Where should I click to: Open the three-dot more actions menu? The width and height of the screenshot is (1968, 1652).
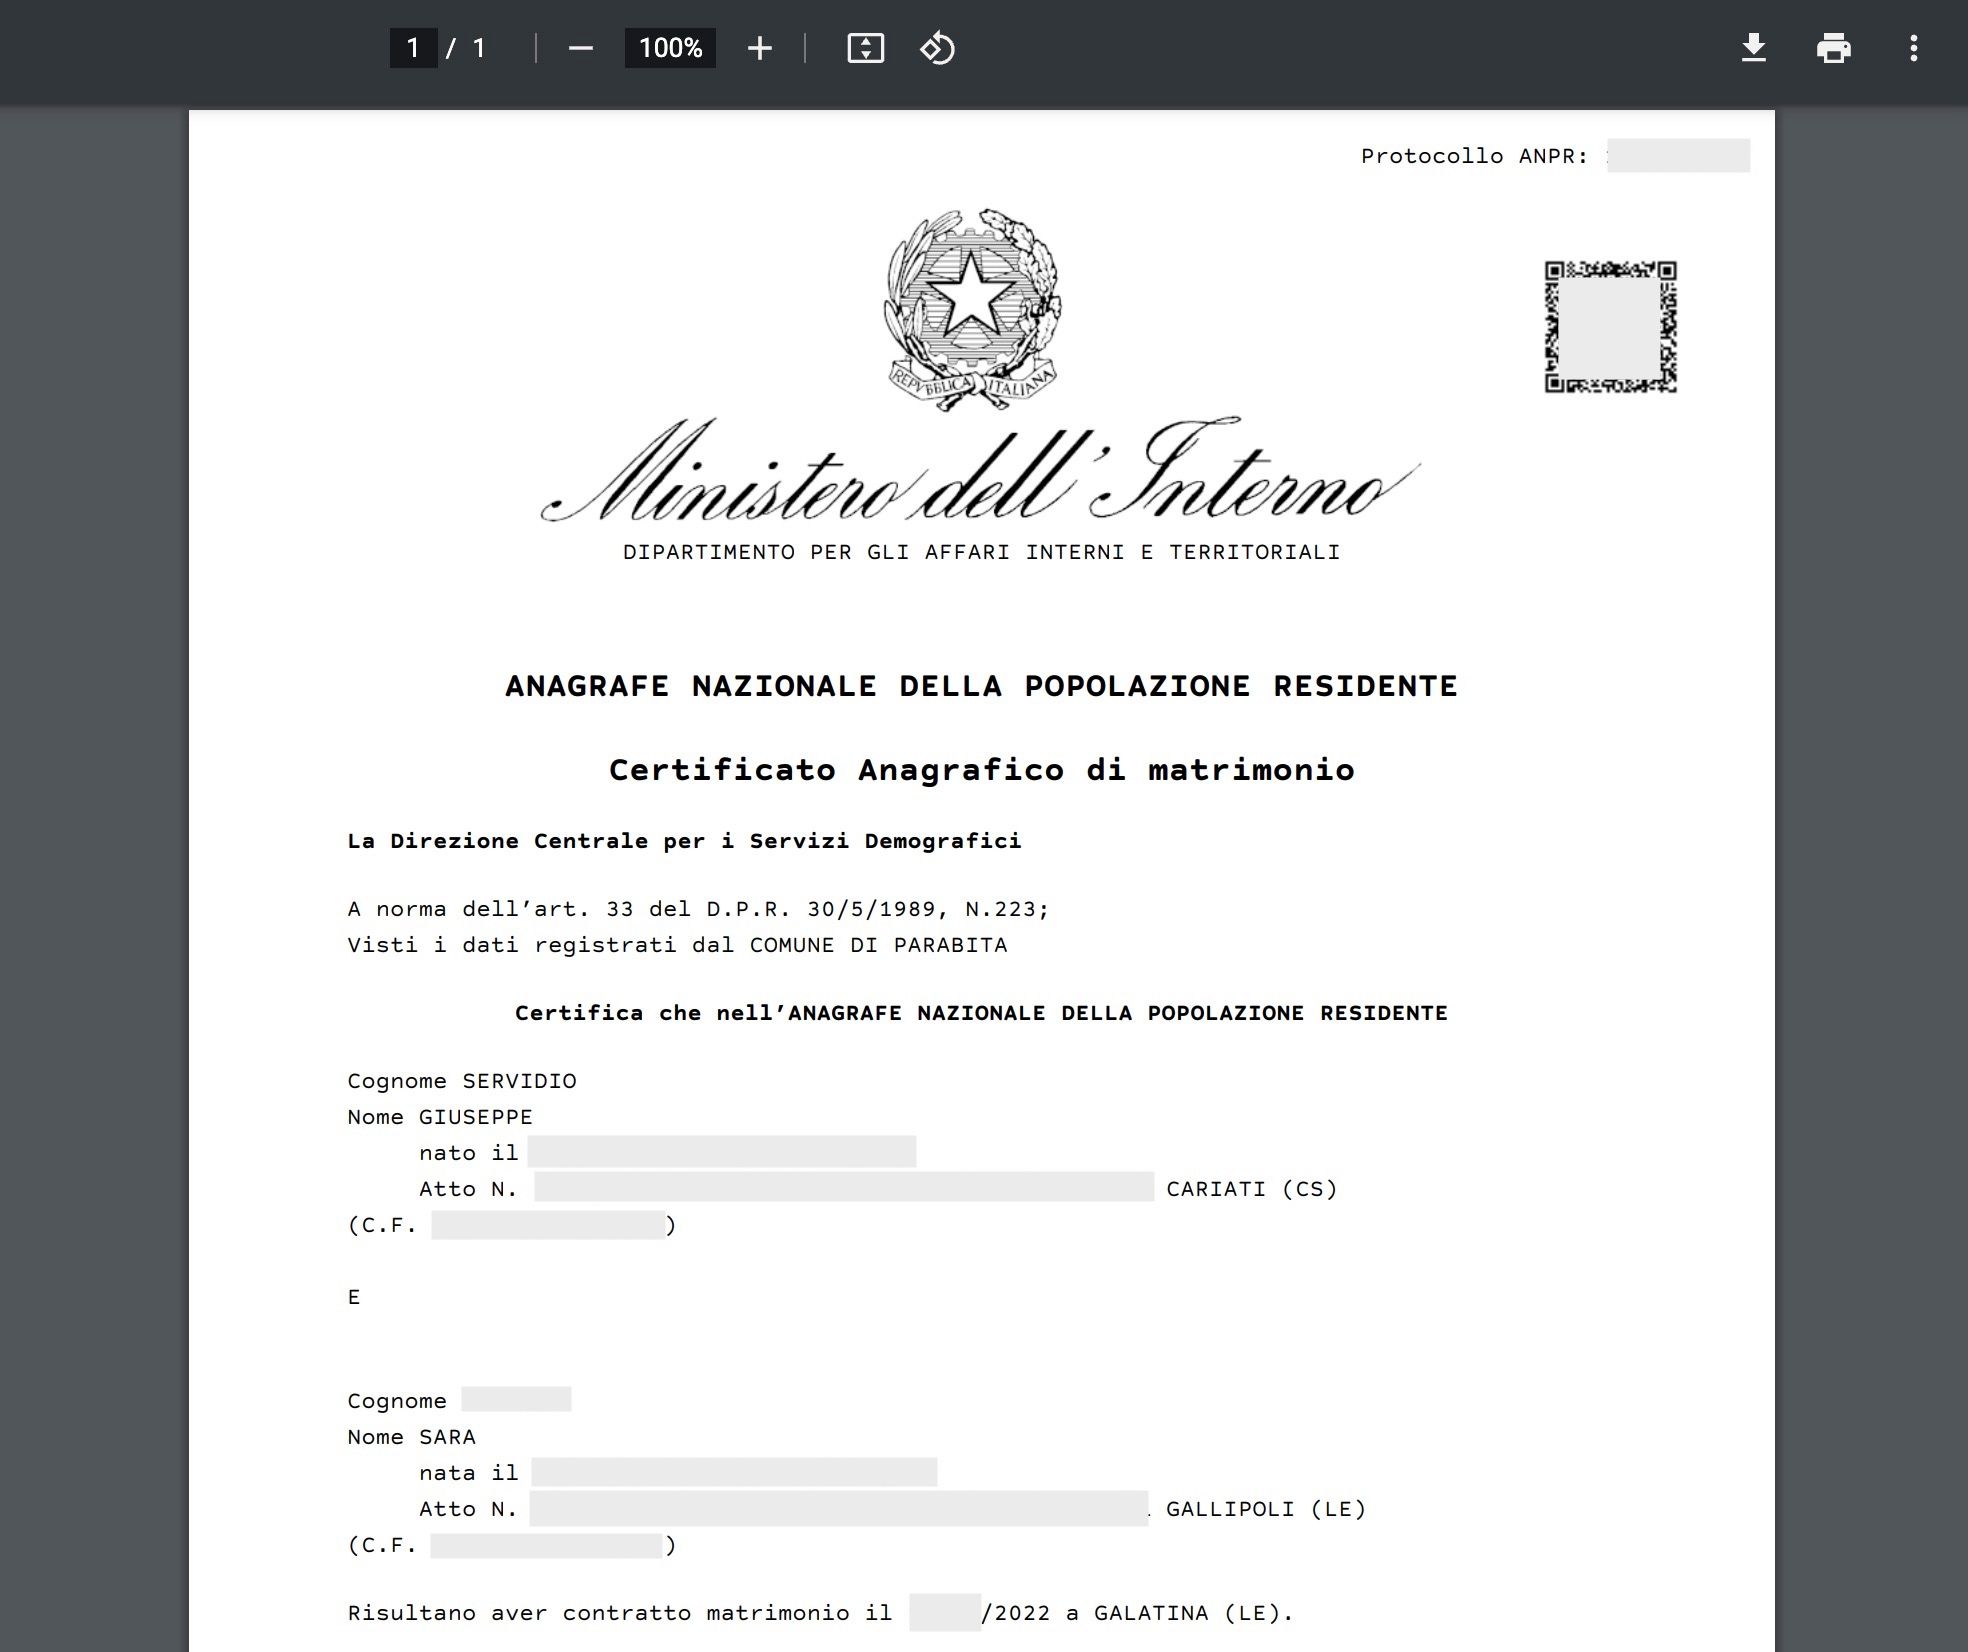tap(1913, 48)
